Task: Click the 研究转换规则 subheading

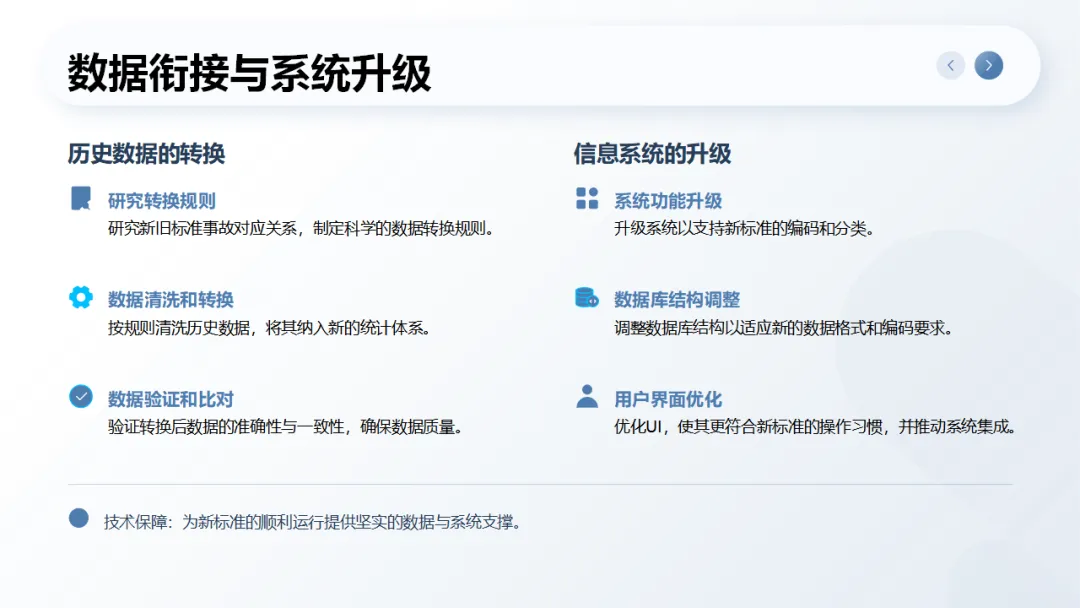Action: pos(162,201)
